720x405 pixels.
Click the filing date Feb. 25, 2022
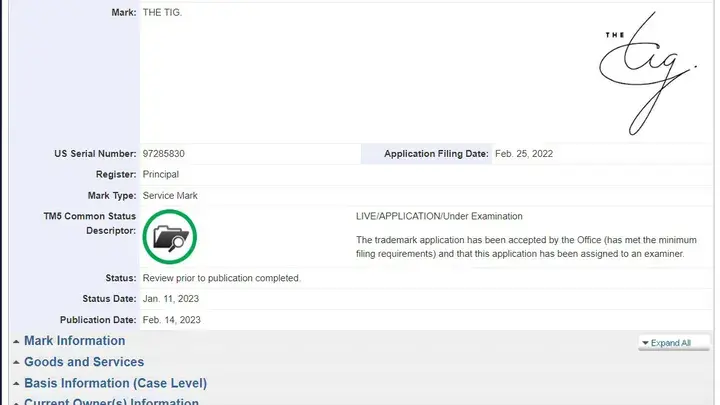[524, 154]
